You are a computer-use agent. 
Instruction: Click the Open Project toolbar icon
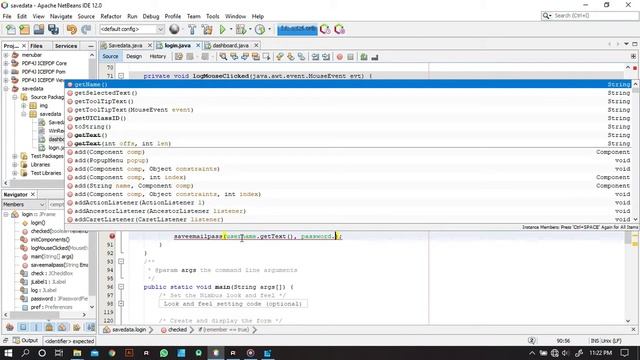[39, 29]
